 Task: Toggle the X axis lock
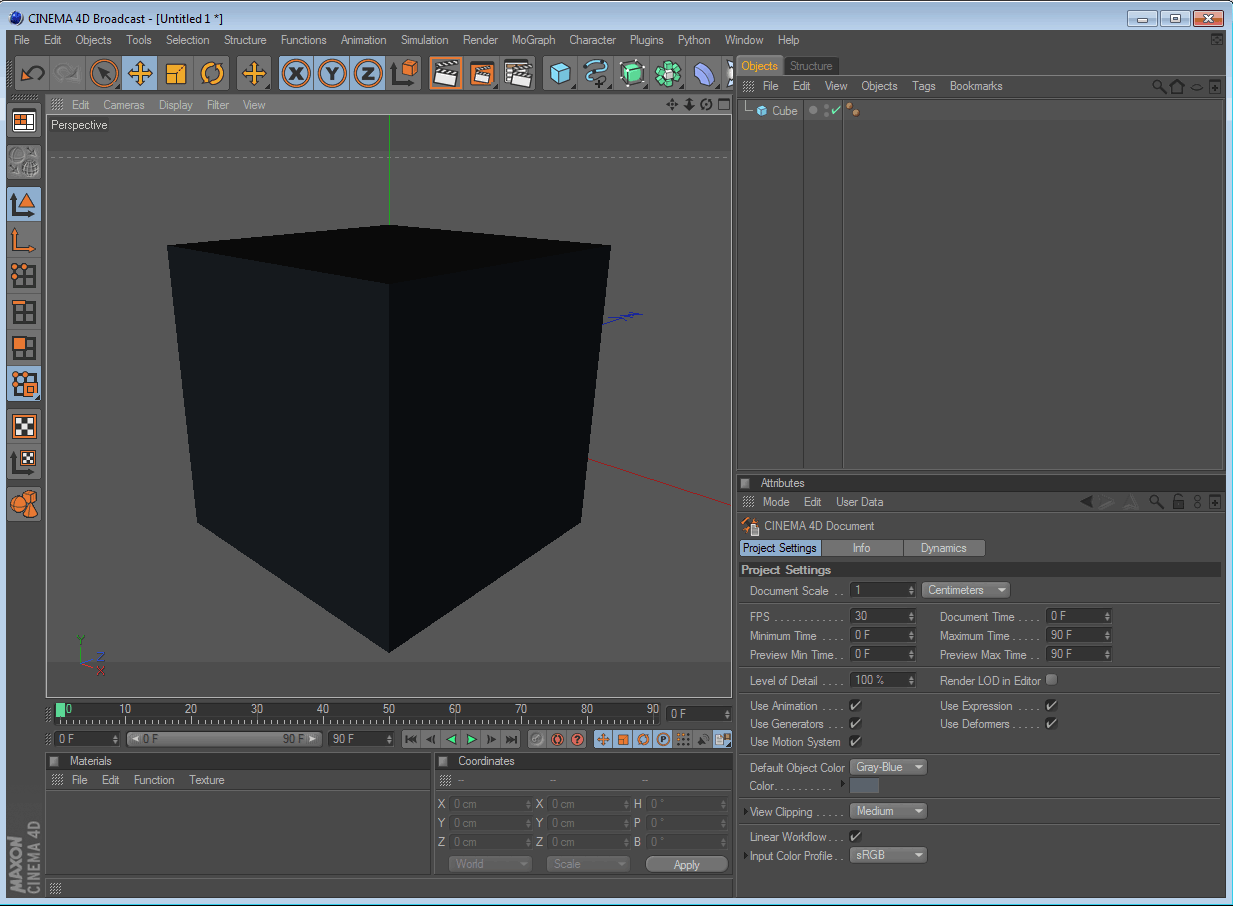pyautogui.click(x=296, y=73)
